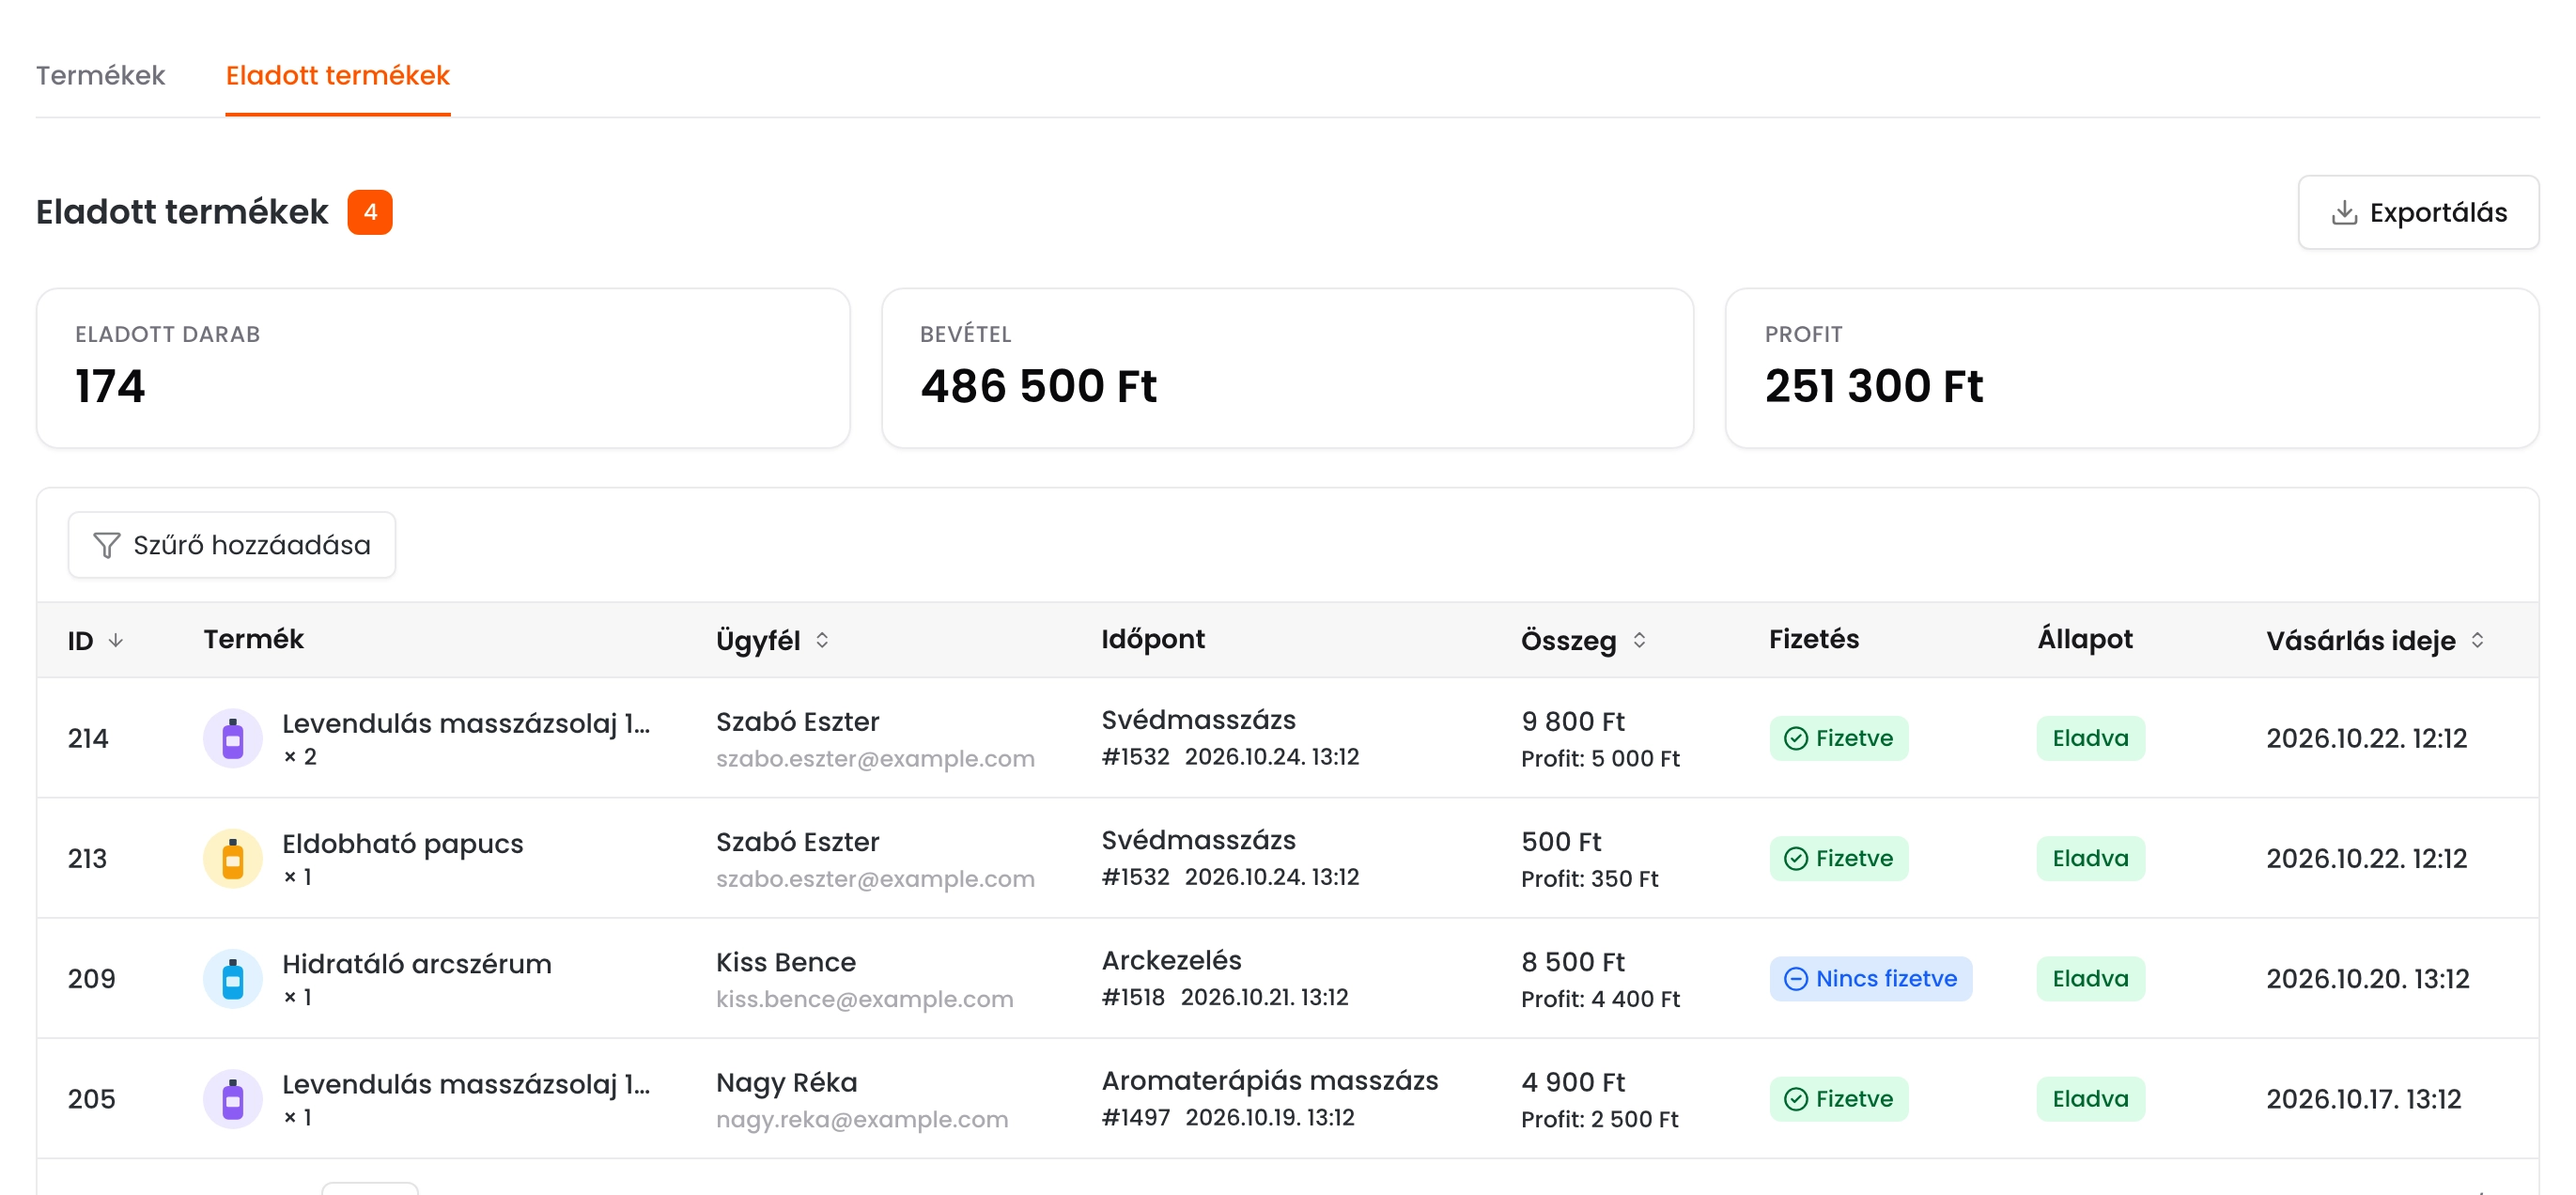Click the ID column sort arrow
Viewport: 2576px width, 1195px height.
[116, 640]
